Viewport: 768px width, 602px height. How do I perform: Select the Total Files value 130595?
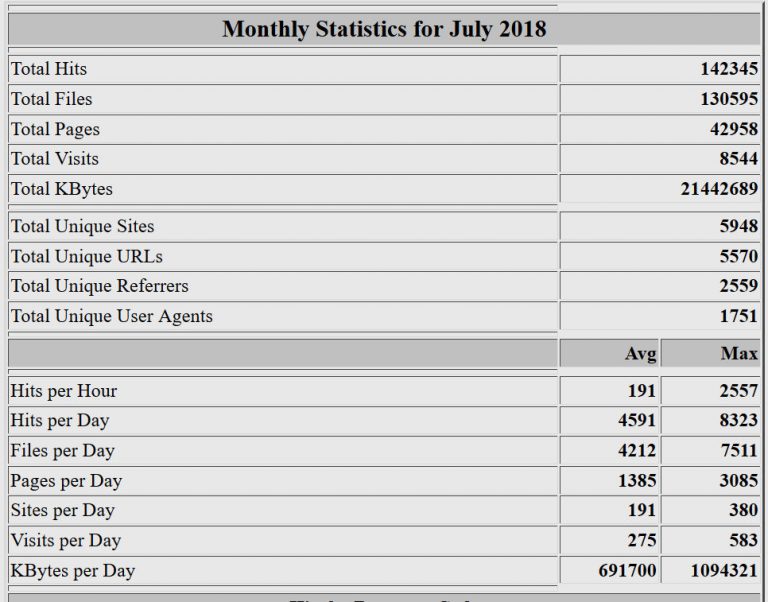[728, 99]
